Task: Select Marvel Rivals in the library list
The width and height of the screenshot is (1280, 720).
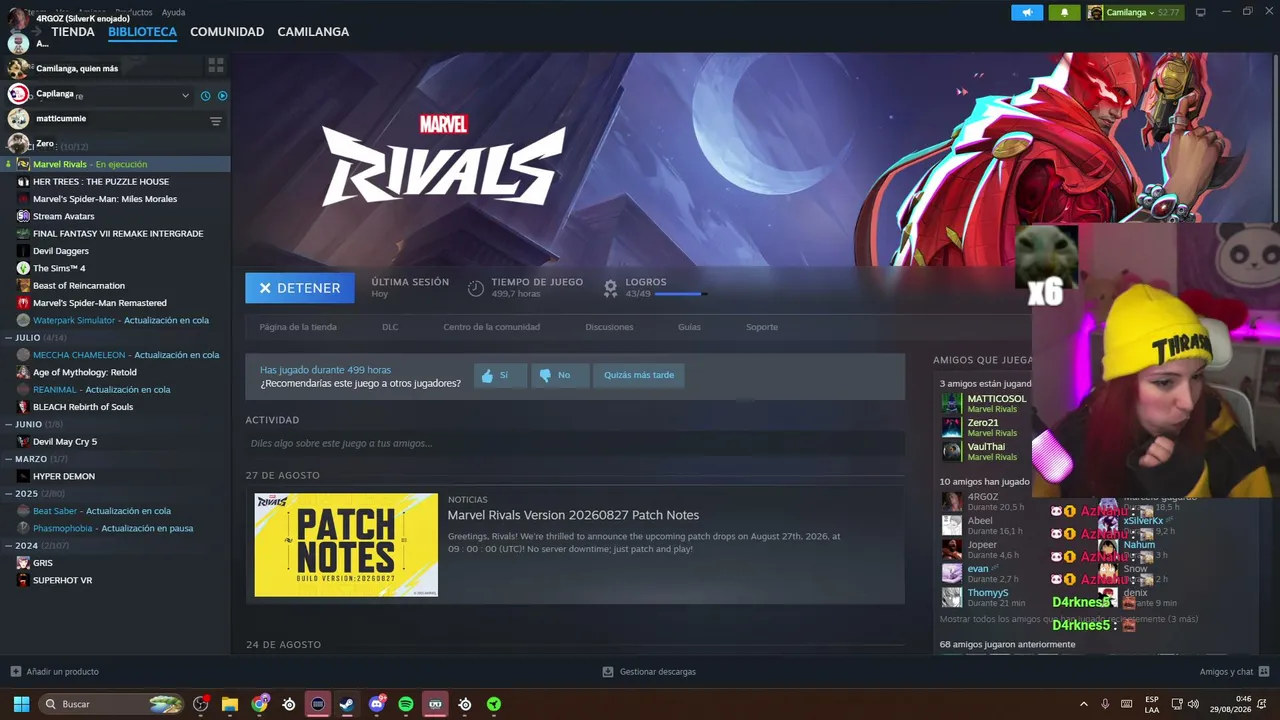Action: point(115,164)
